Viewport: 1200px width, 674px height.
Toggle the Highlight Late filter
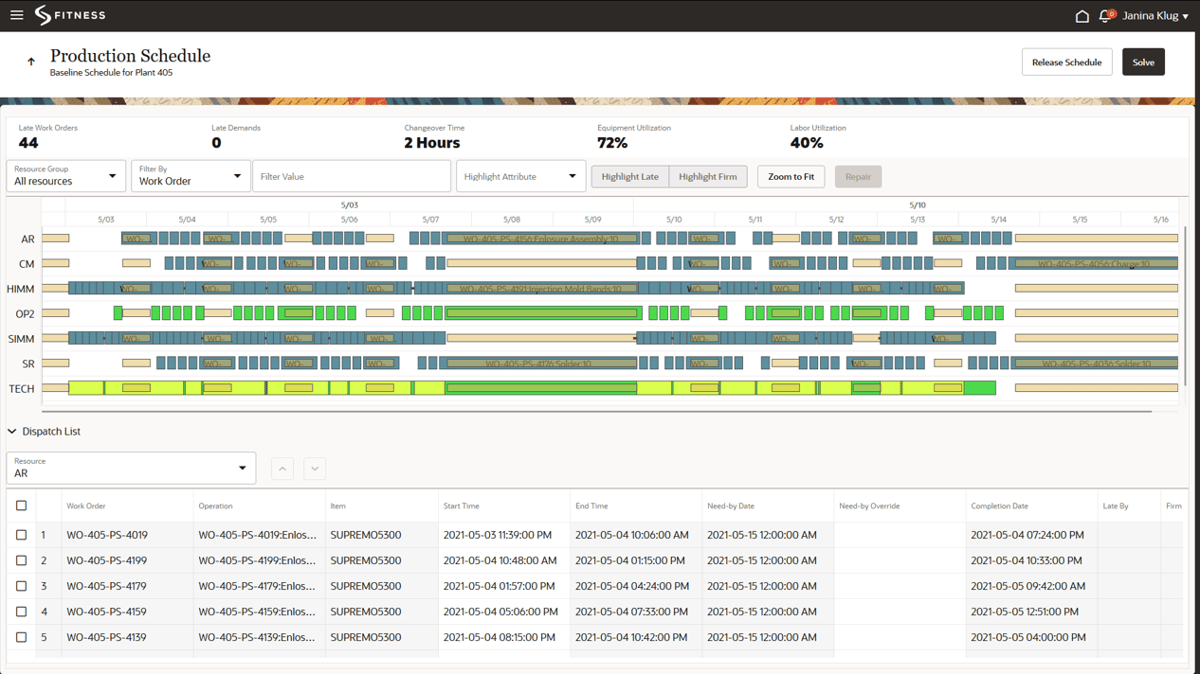(x=629, y=176)
